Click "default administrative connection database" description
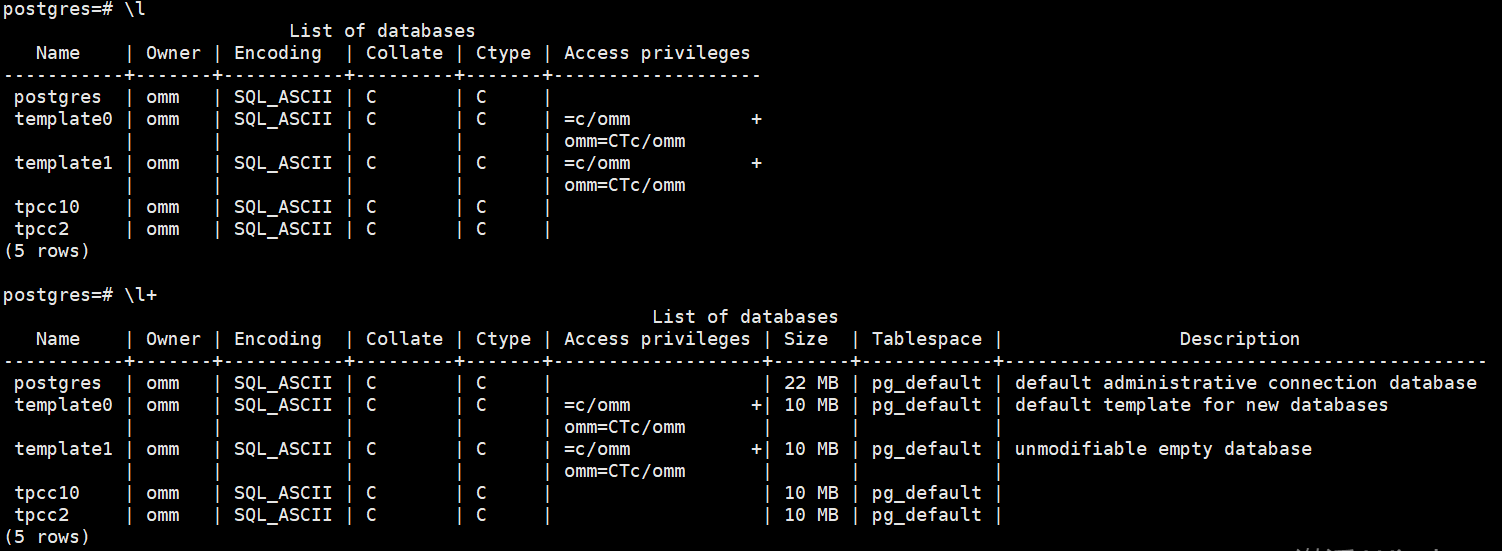Screen dimensions: 1502x551 click(1245, 383)
